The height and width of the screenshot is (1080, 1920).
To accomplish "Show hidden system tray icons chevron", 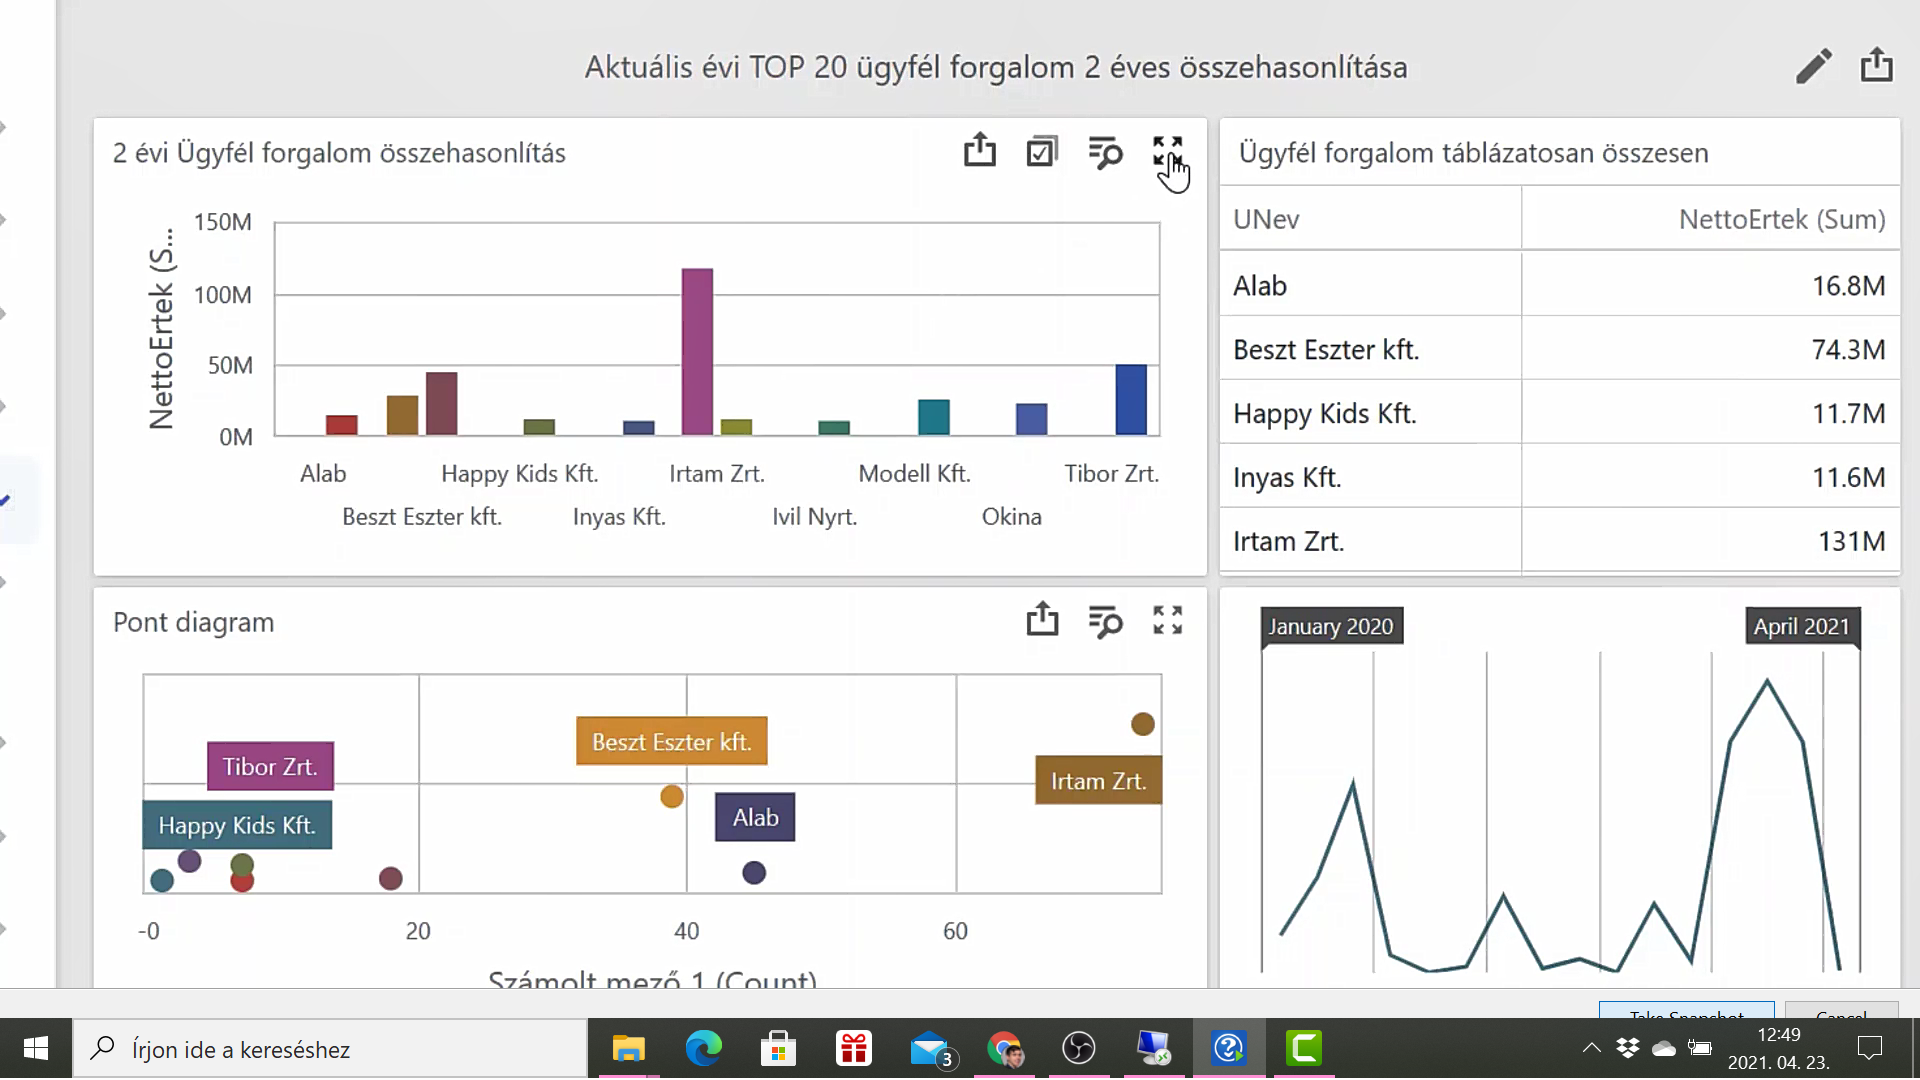I will (x=1591, y=1048).
